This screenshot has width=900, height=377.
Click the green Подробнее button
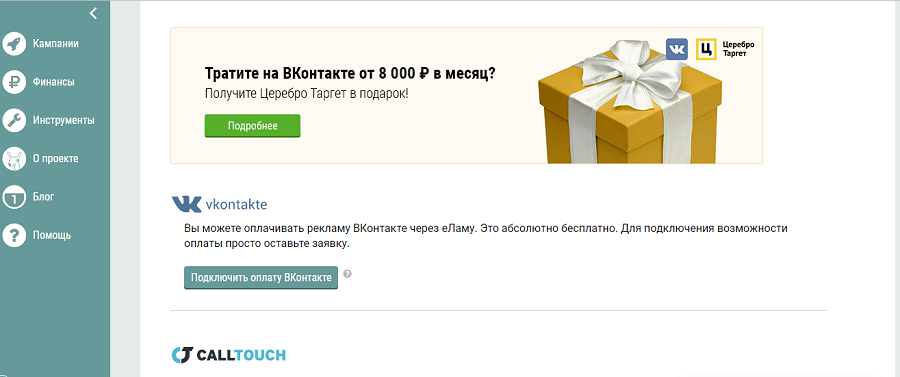pyautogui.click(x=253, y=126)
